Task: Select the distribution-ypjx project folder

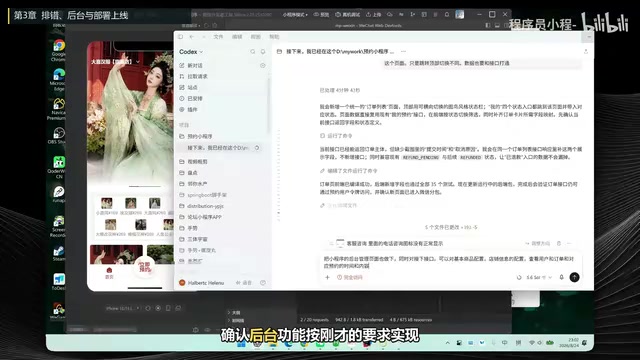Action: pos(205,206)
